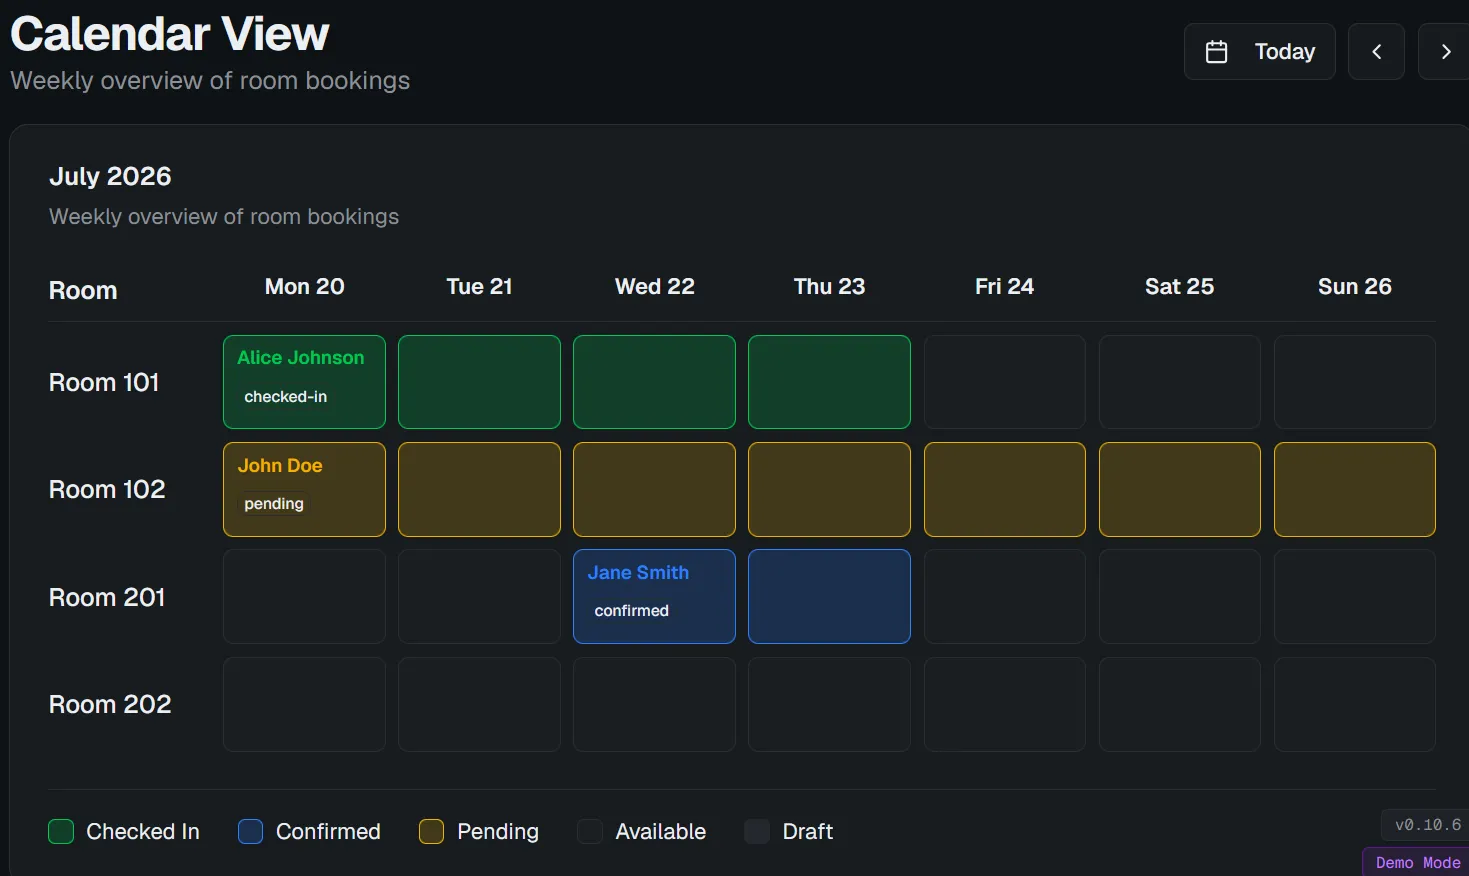Select empty Room 101 cell on Sat 25
The image size is (1469, 876).
click(x=1180, y=382)
